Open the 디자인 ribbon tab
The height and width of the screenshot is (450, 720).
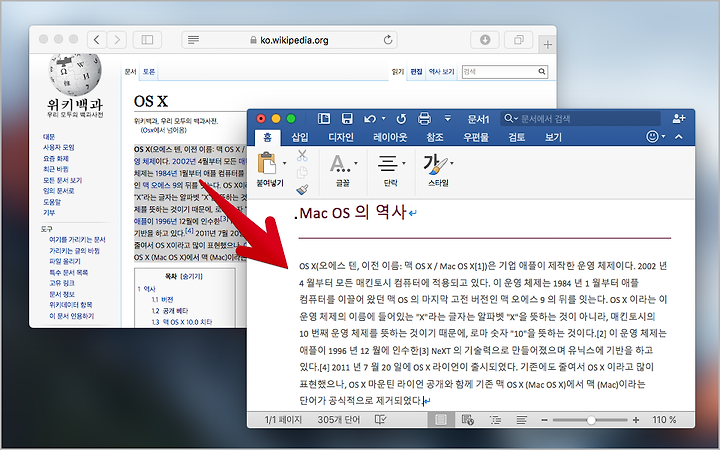click(x=341, y=137)
